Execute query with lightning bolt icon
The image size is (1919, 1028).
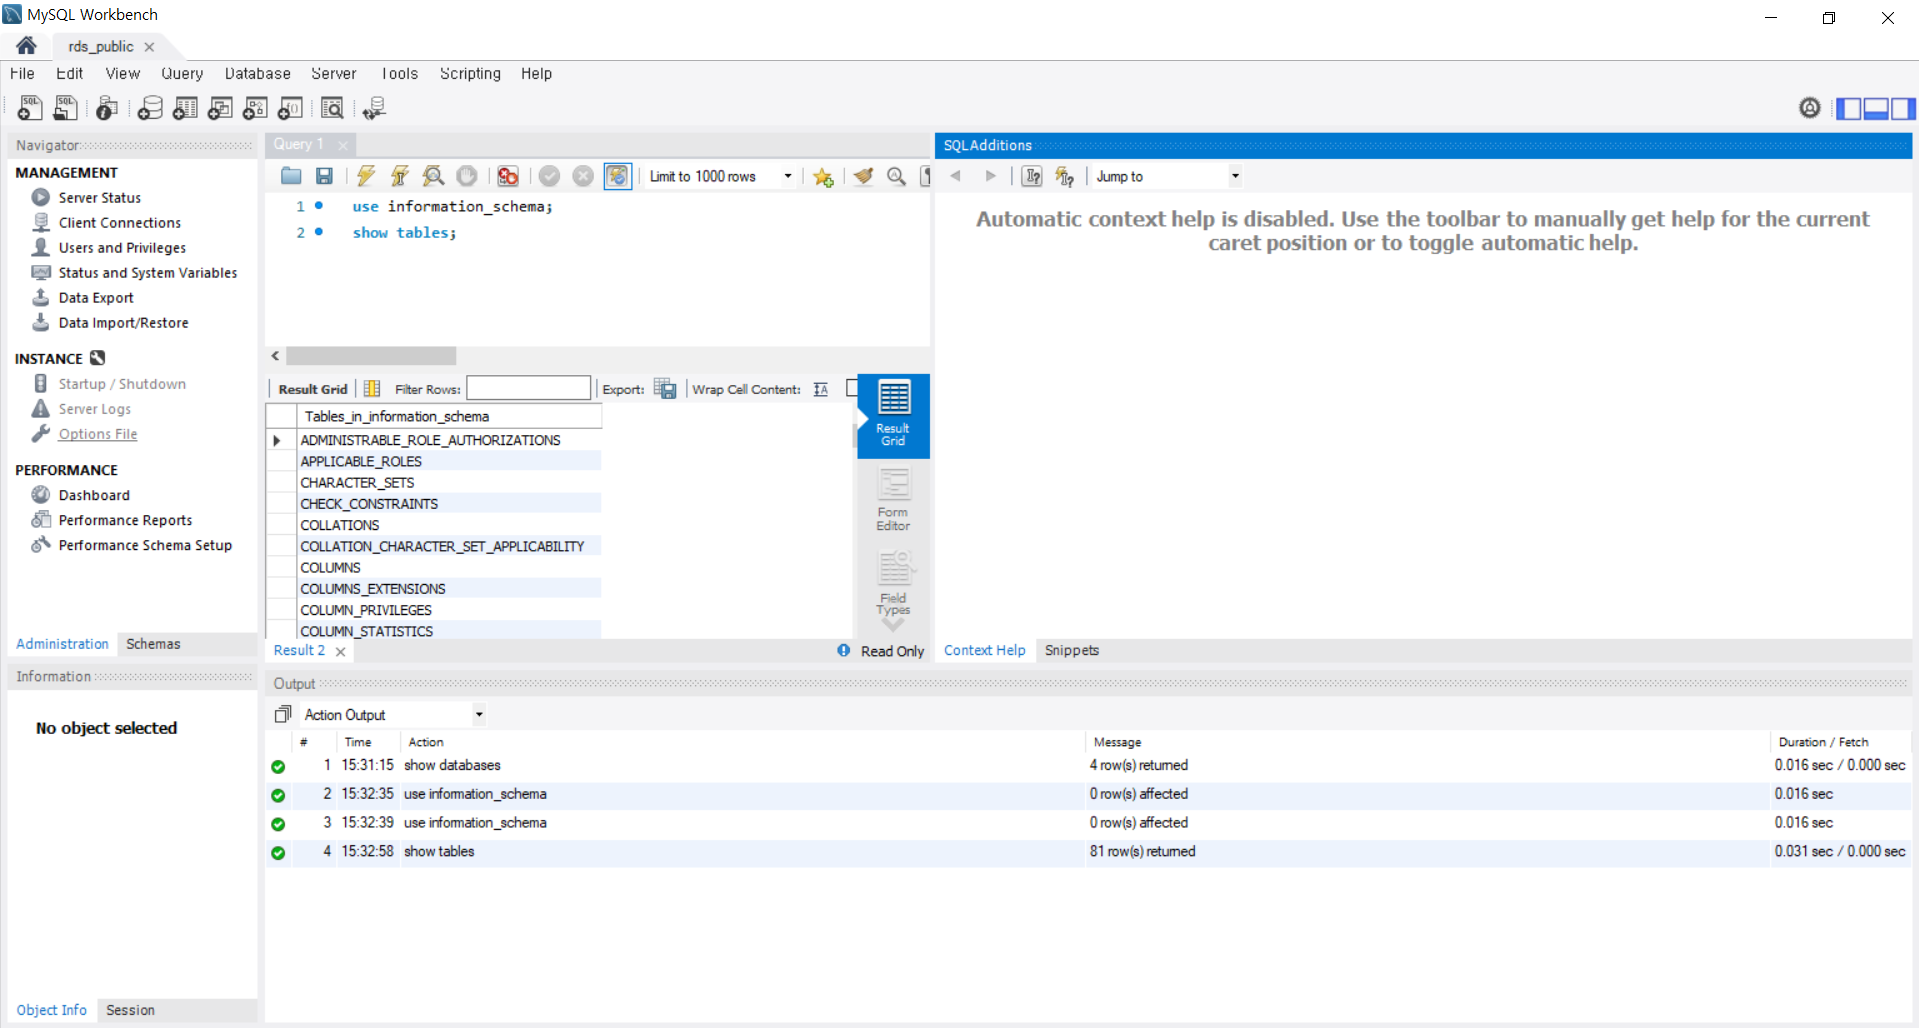tap(366, 176)
